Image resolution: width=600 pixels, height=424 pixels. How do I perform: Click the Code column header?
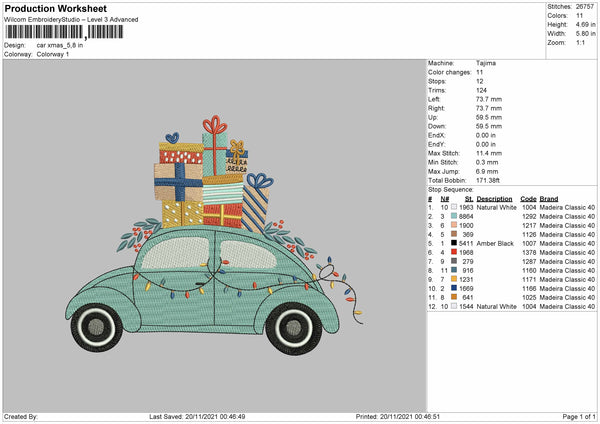pos(529,198)
